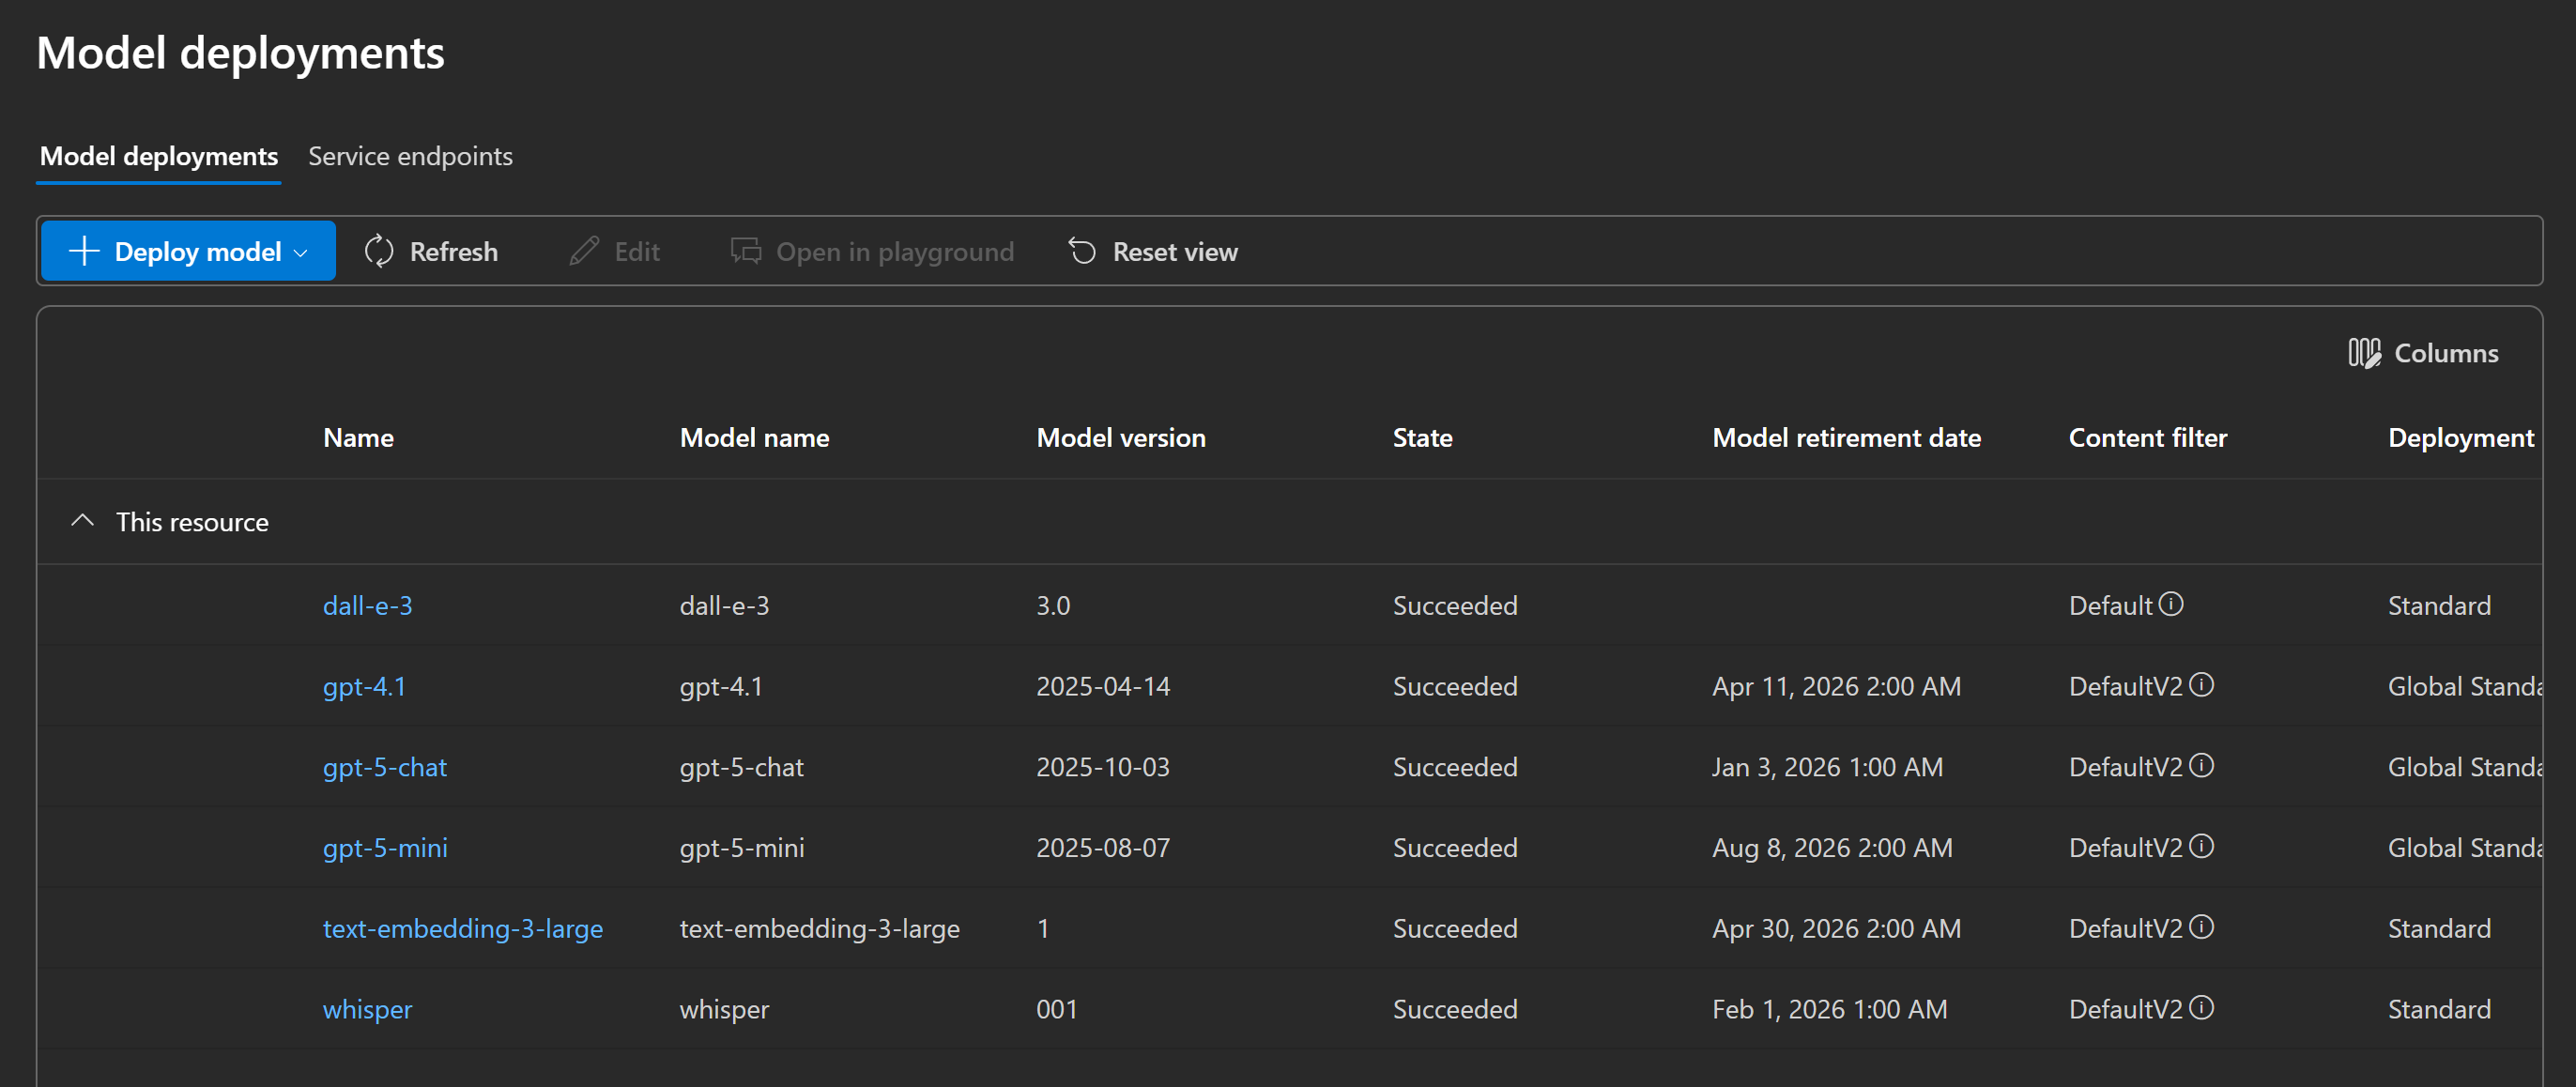2576x1087 pixels.
Task: Collapse the This resource group chevron
Action: 83,521
